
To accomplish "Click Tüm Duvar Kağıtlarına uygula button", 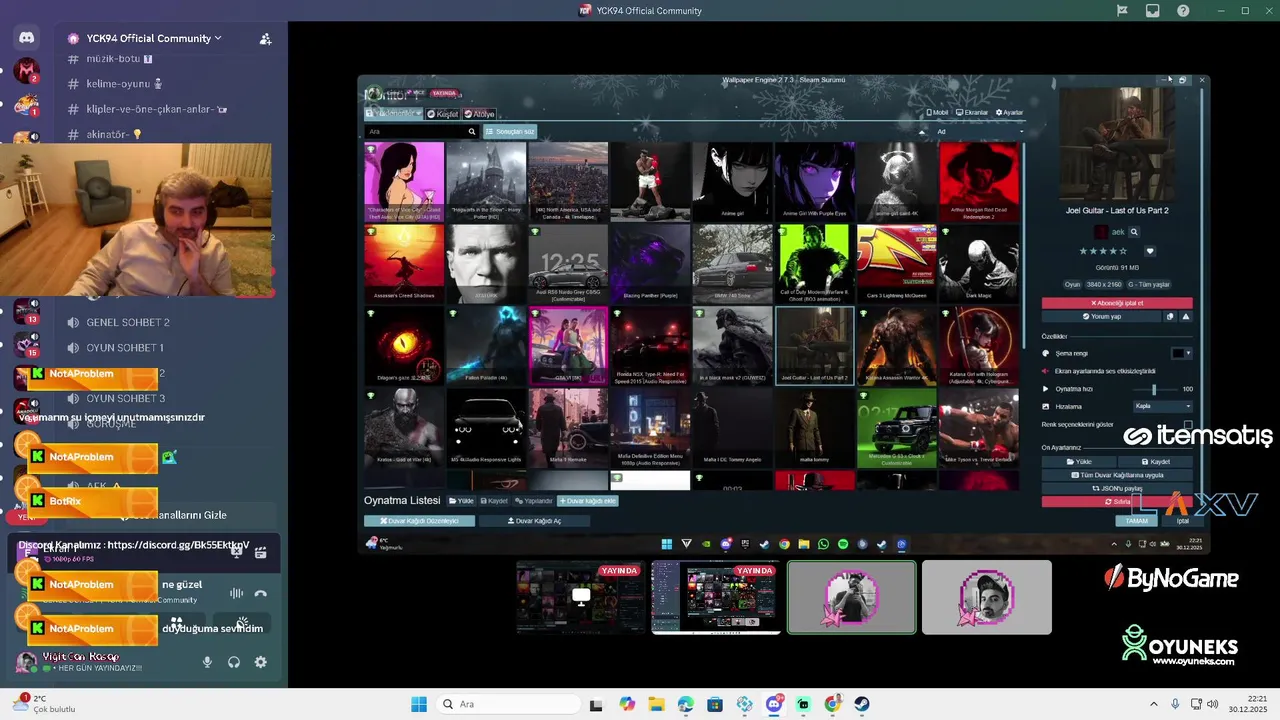I will [x=1117, y=475].
